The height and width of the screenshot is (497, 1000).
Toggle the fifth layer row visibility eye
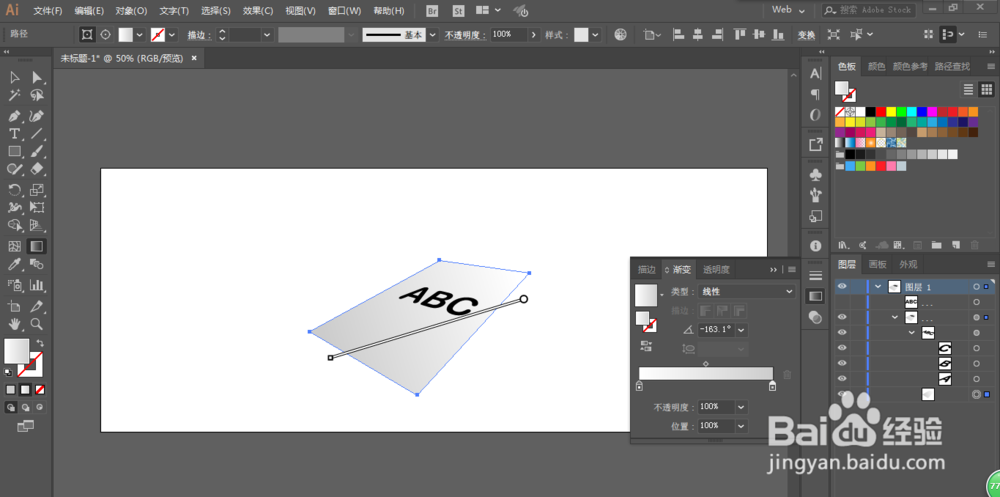842,363
